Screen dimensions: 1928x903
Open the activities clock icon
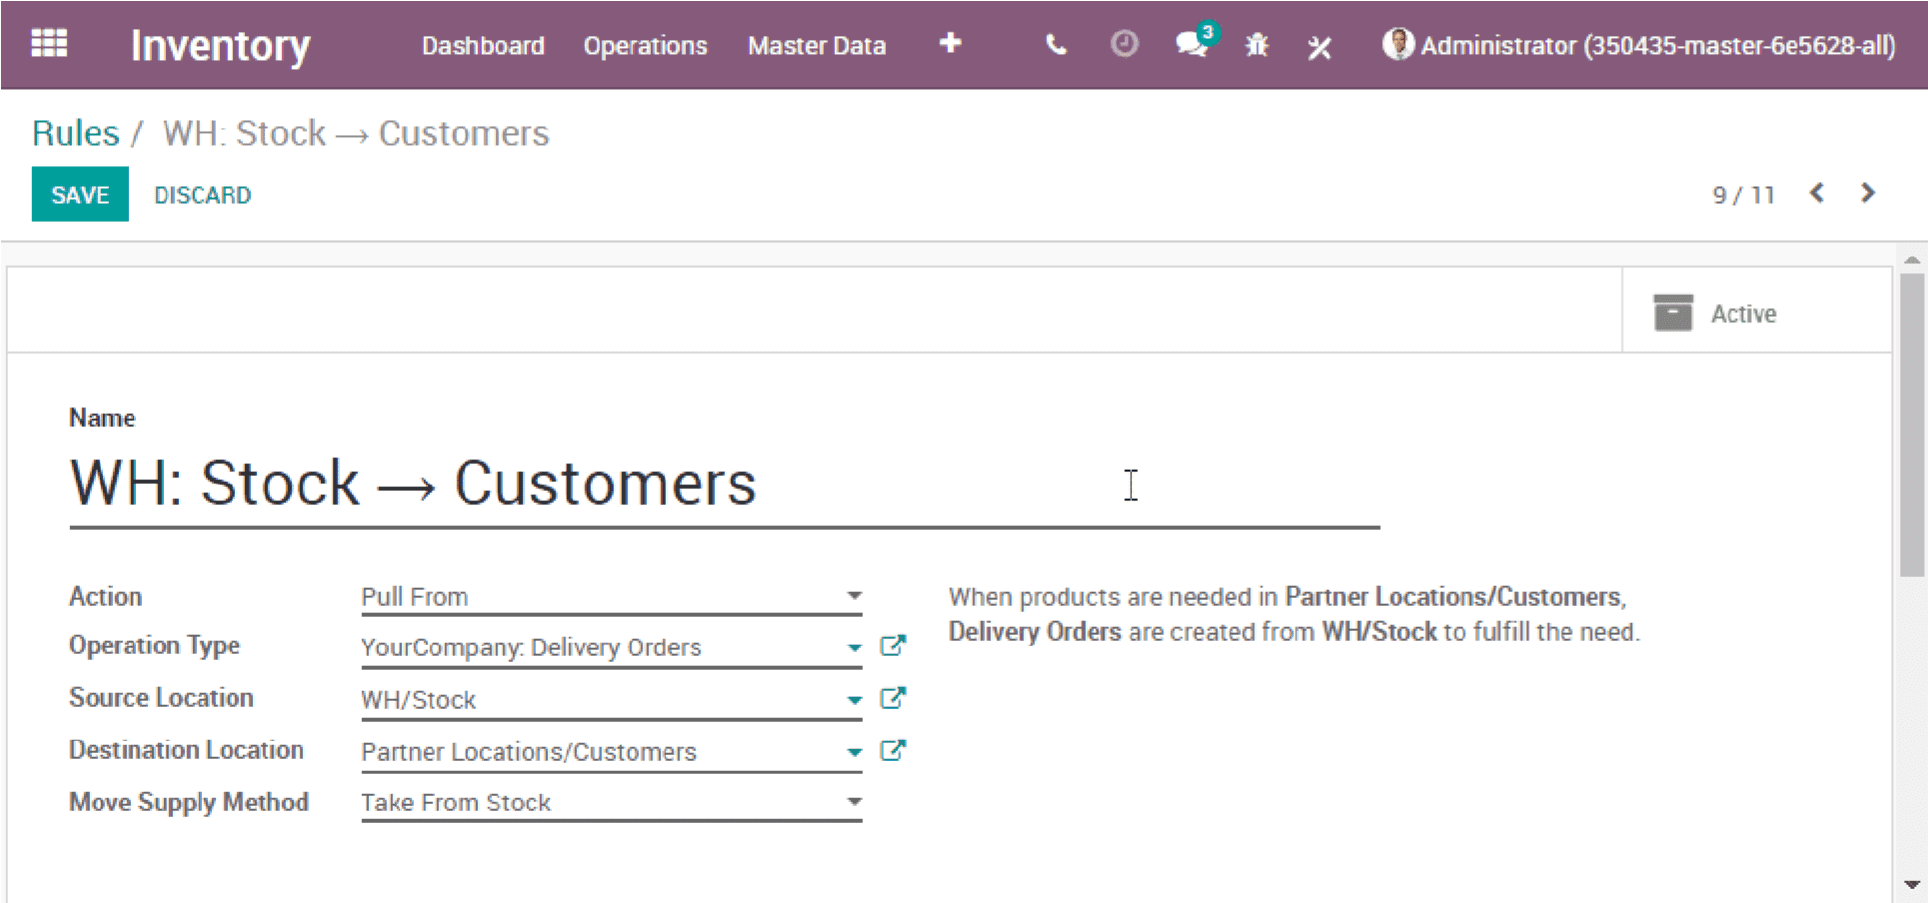[x=1124, y=44]
